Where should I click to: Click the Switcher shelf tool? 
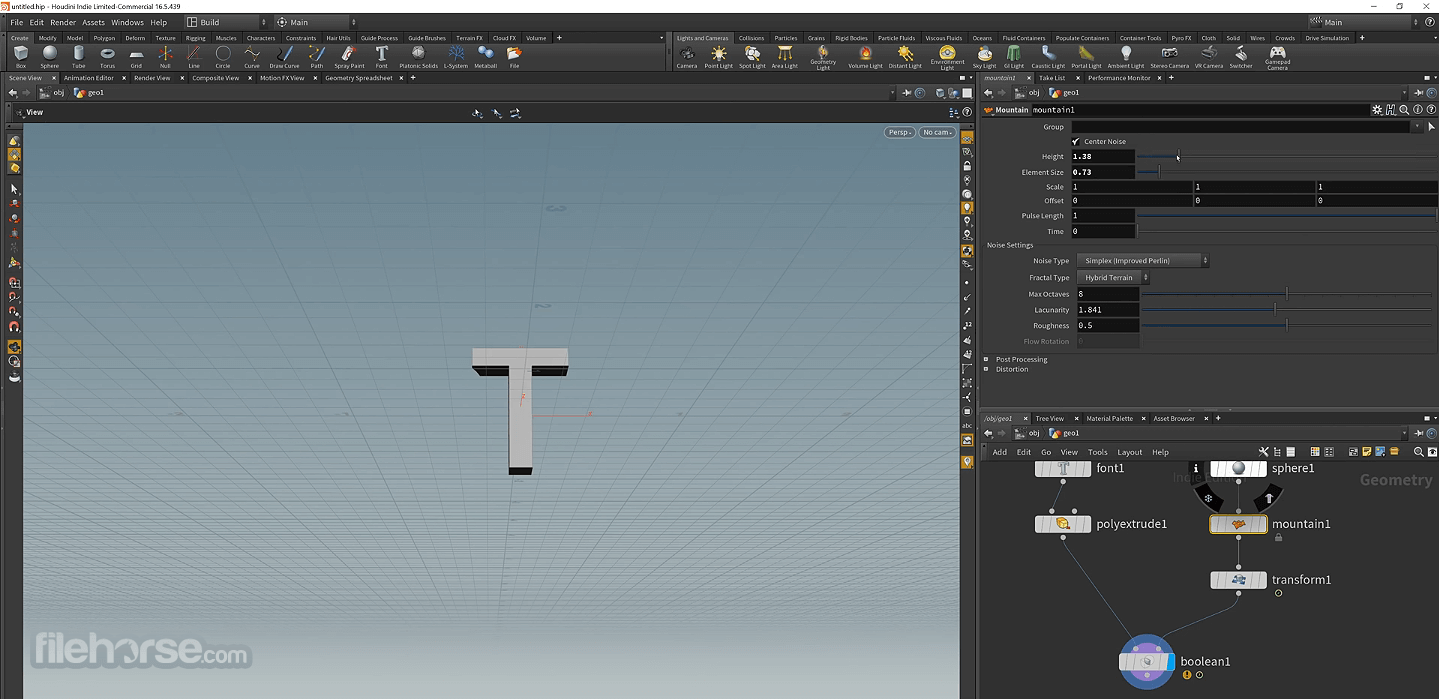coord(1241,56)
